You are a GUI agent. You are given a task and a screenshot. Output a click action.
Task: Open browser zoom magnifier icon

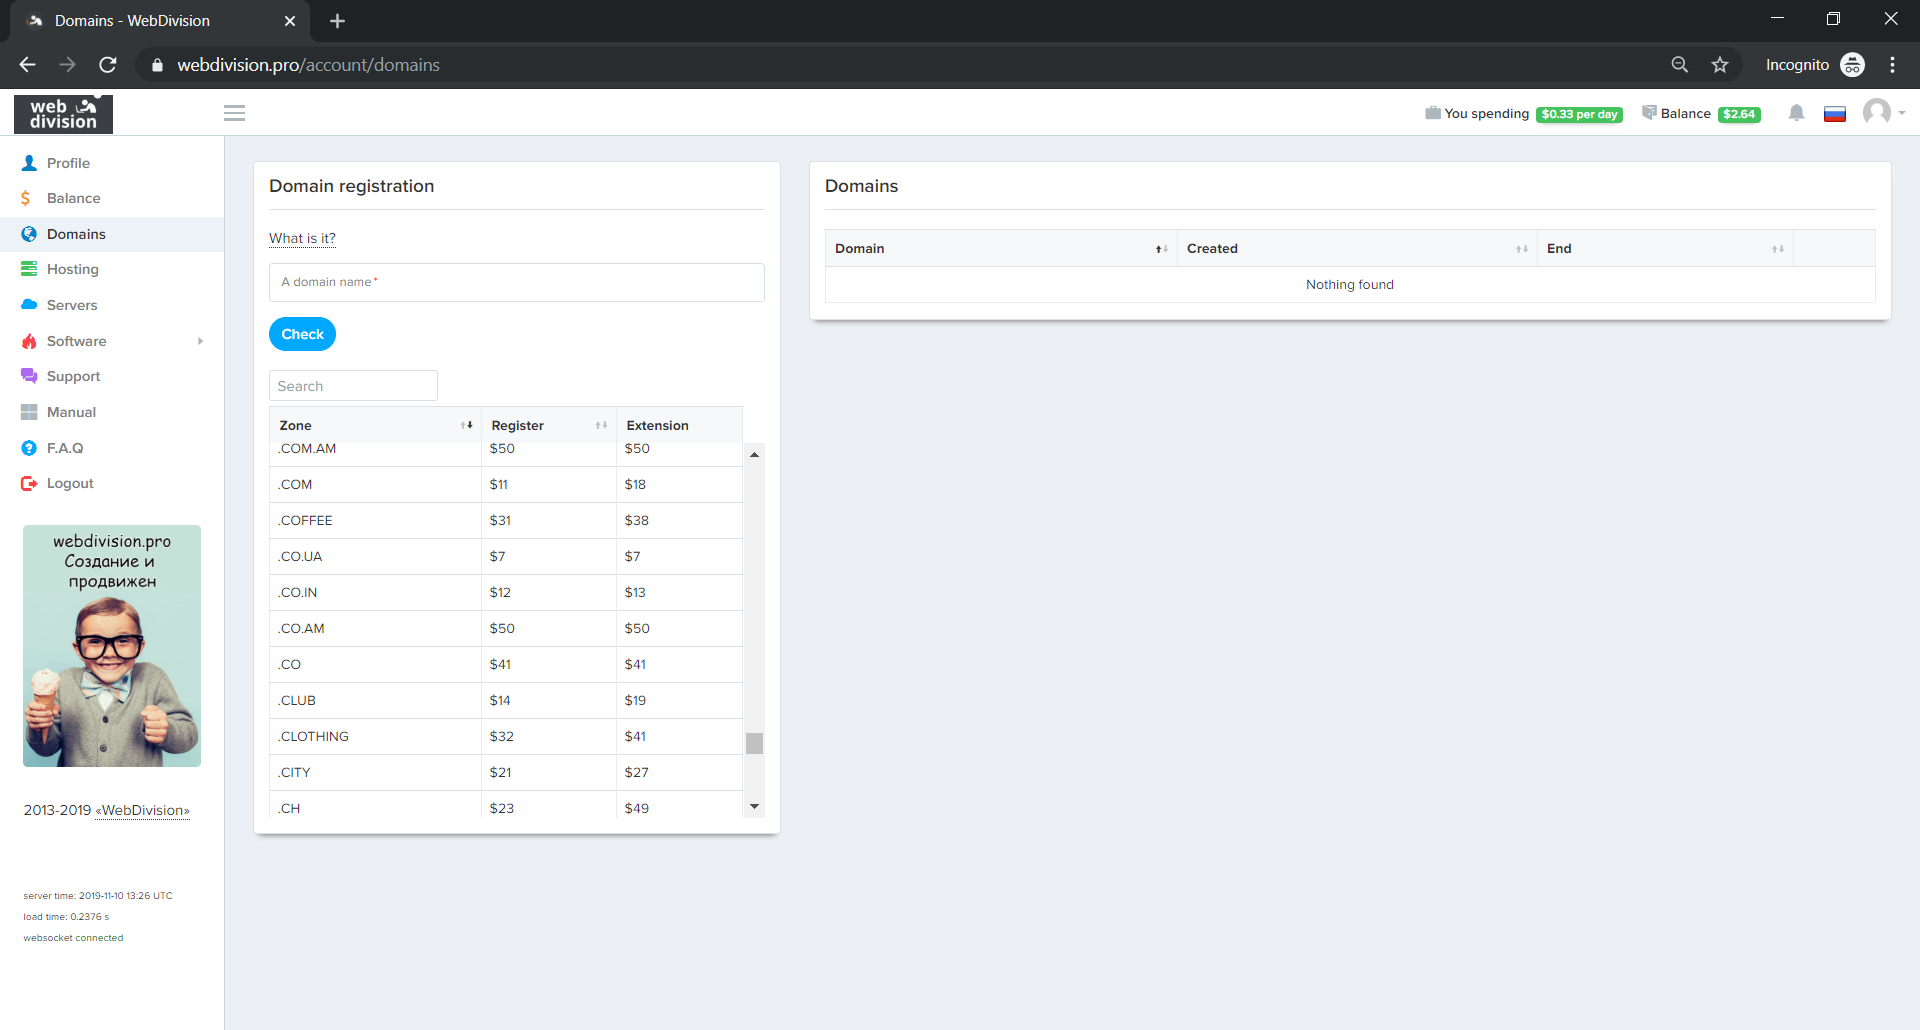coord(1680,65)
